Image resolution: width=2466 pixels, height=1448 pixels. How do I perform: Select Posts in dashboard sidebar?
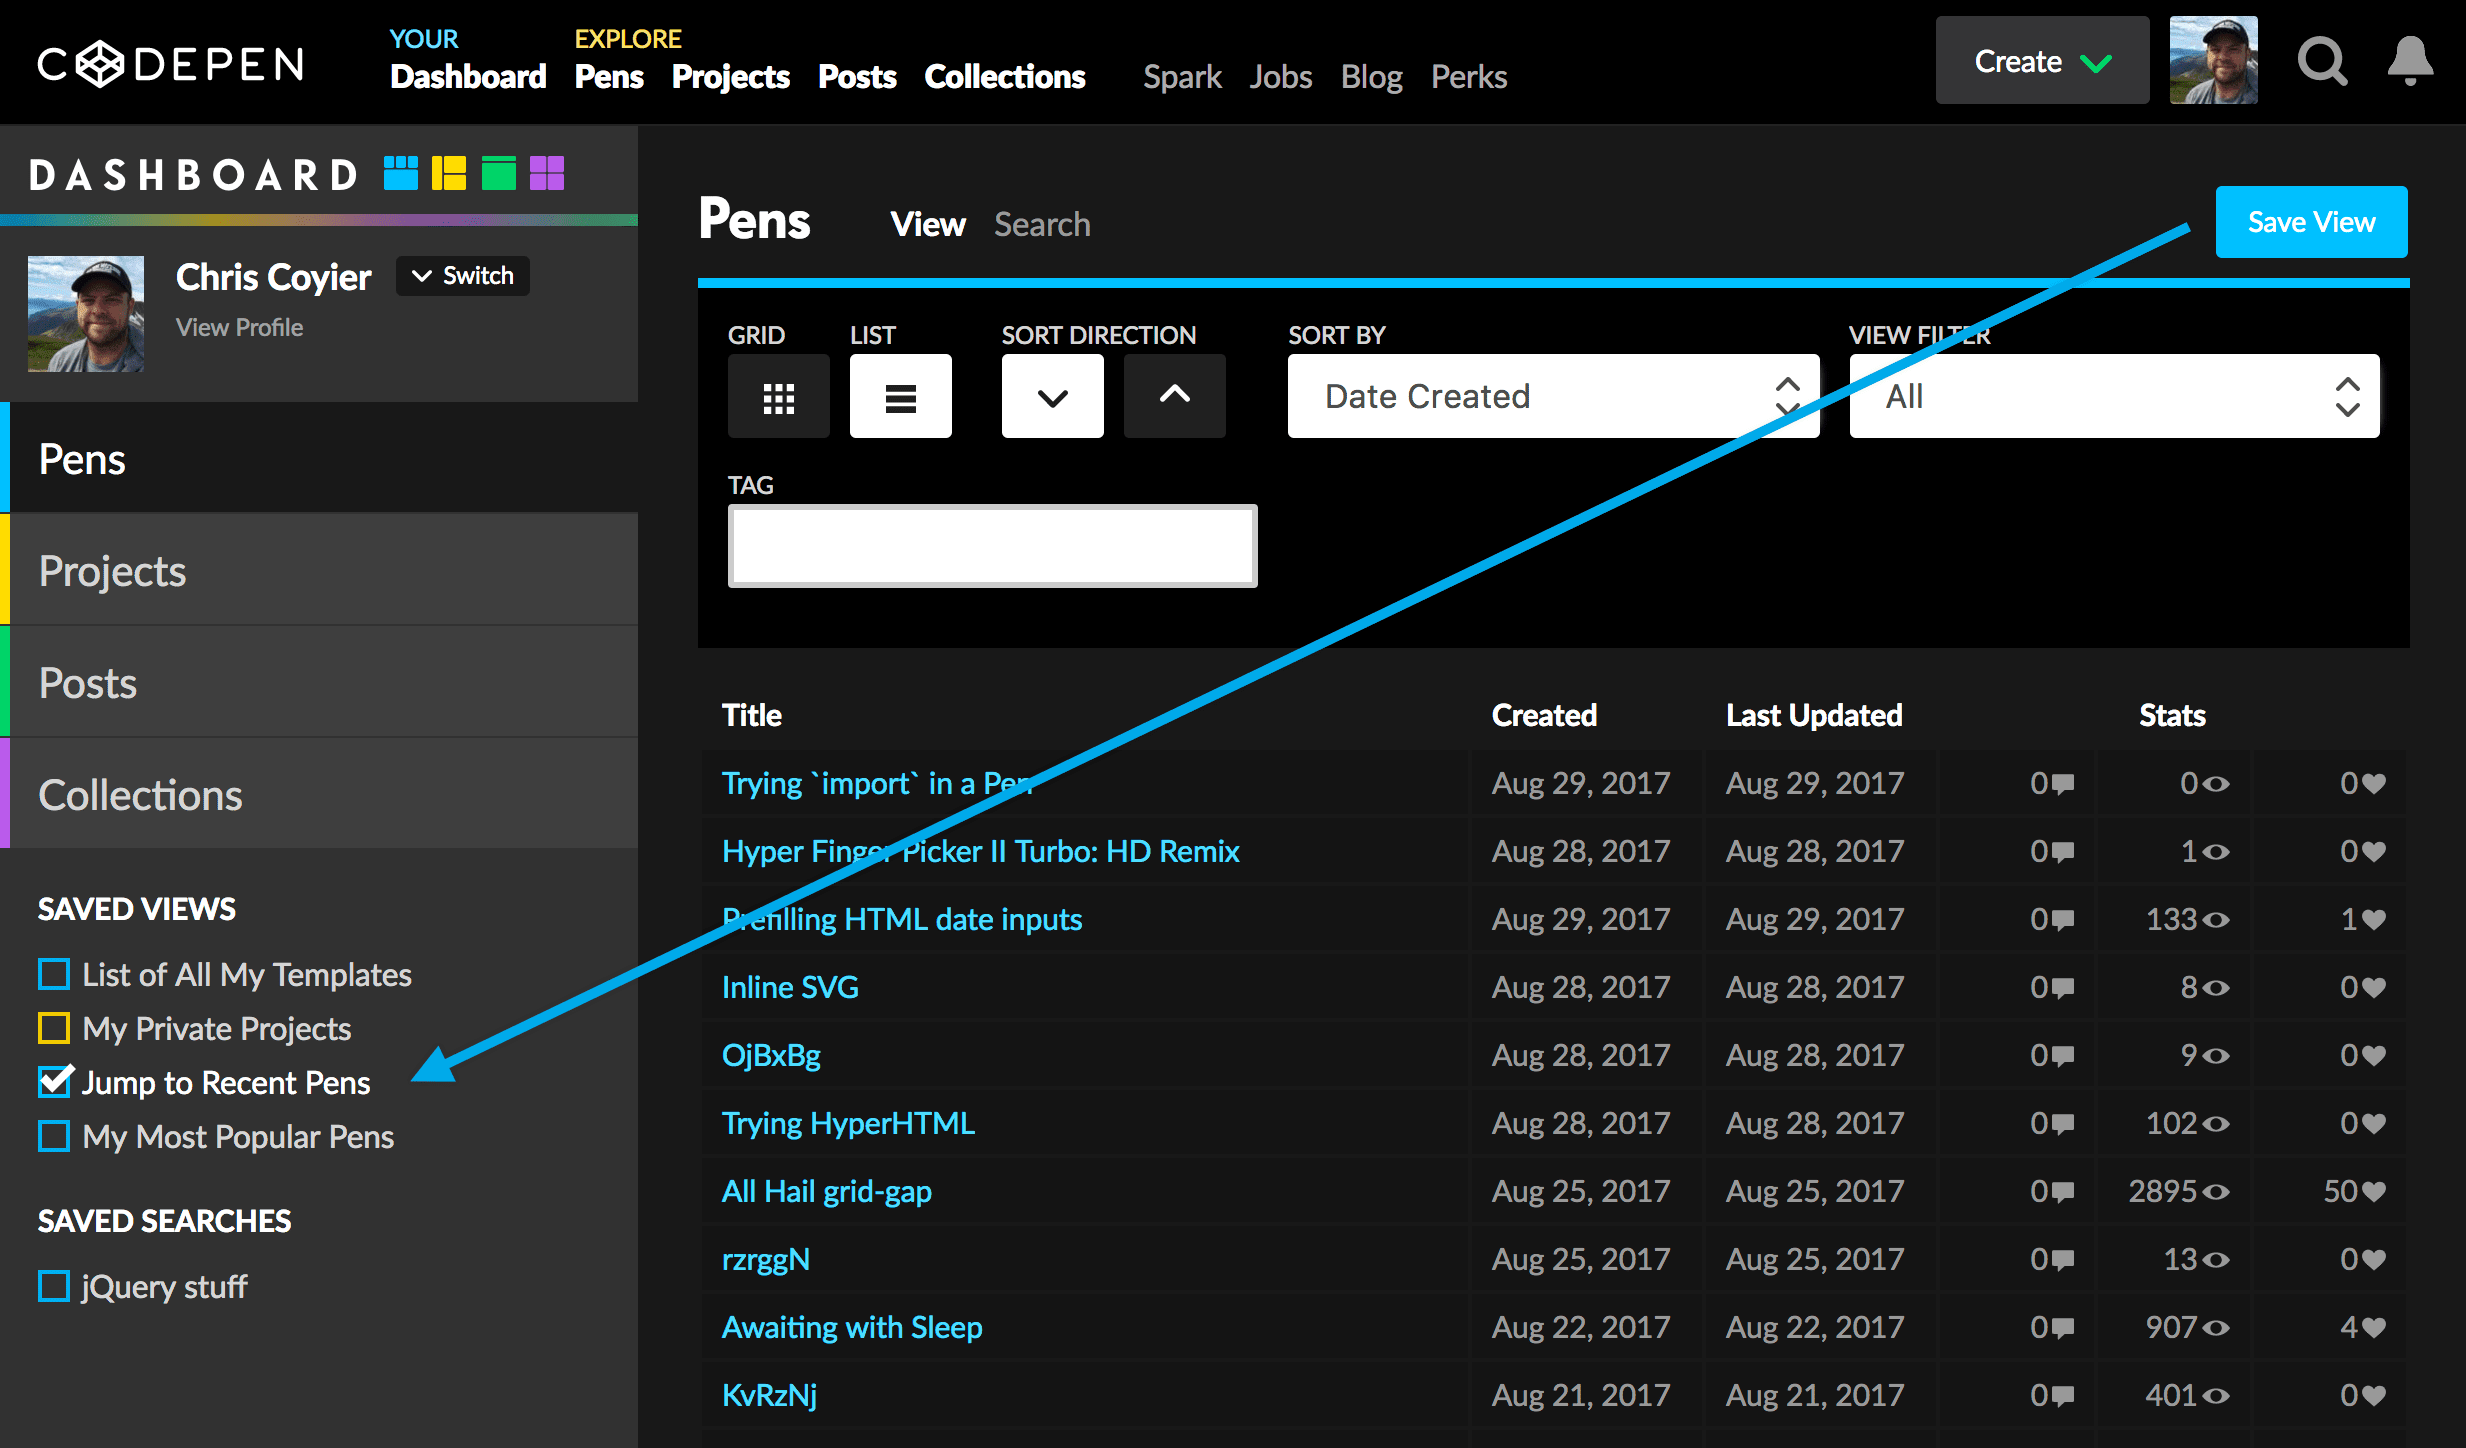320,682
